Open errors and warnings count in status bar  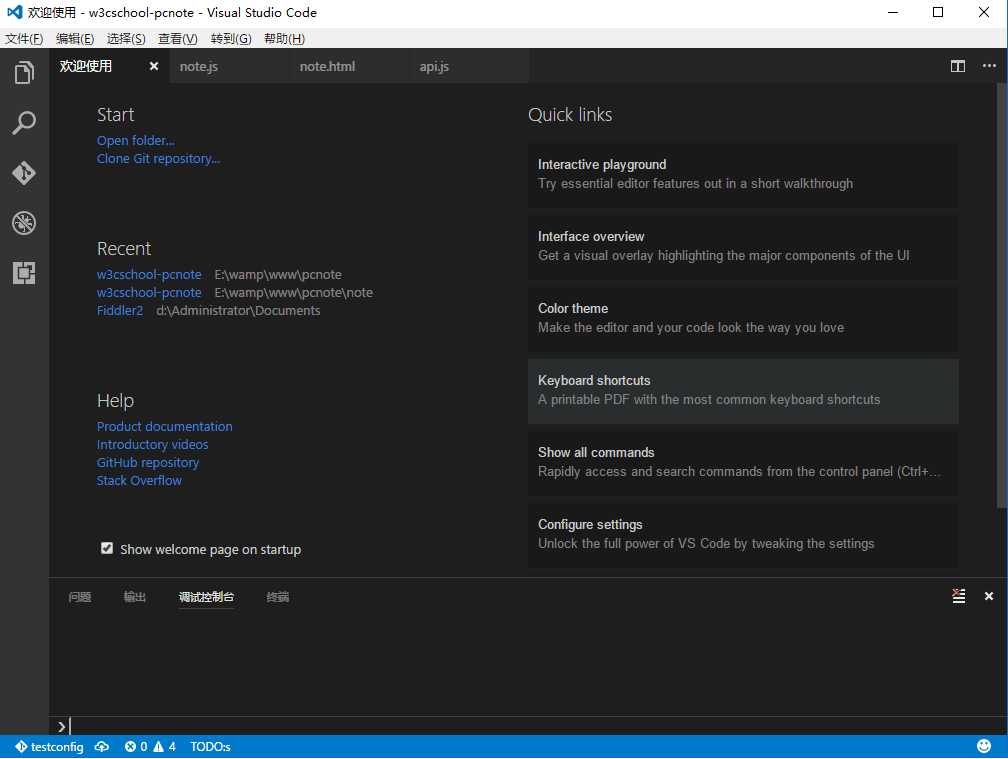tap(150, 747)
